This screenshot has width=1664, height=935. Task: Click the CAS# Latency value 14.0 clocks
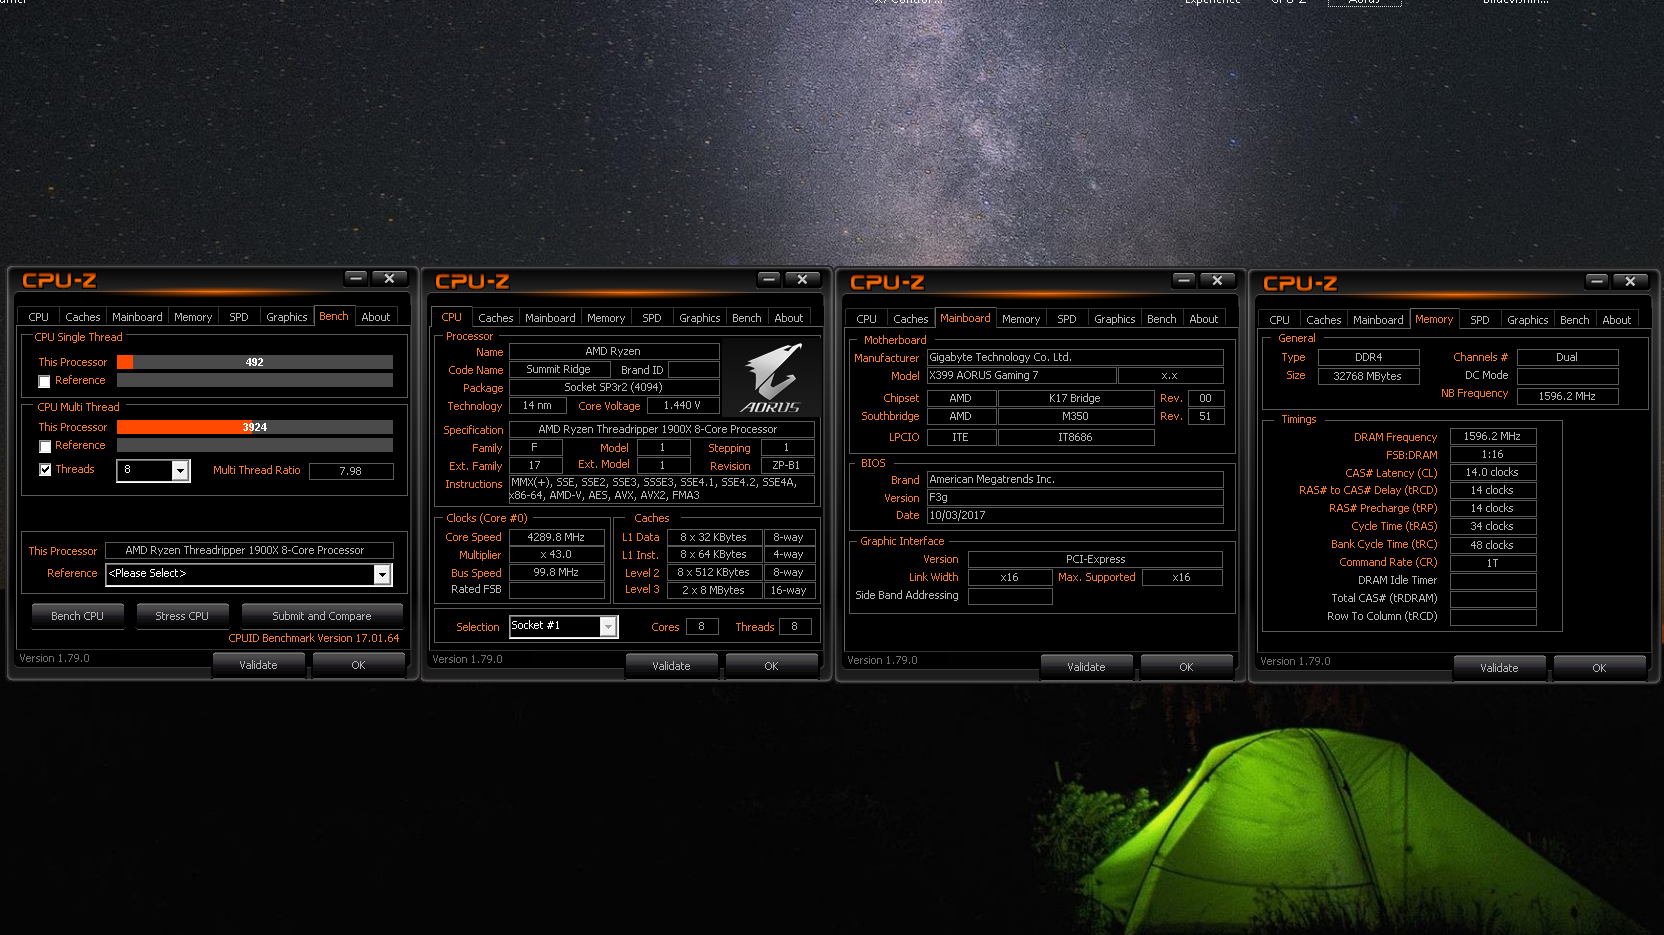1493,472
